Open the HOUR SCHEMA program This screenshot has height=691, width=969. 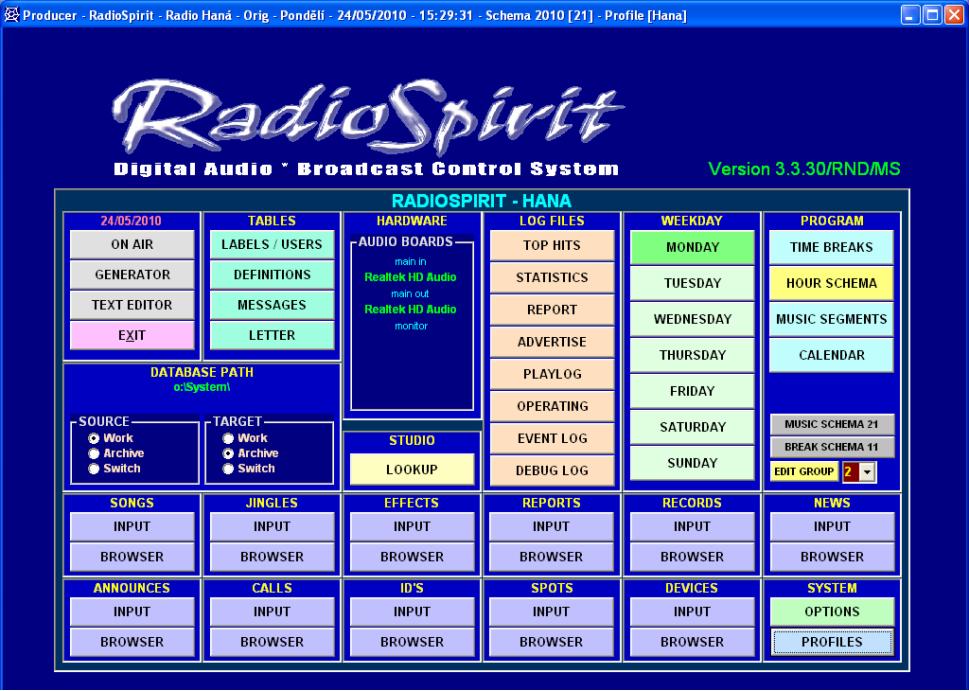[832, 283]
